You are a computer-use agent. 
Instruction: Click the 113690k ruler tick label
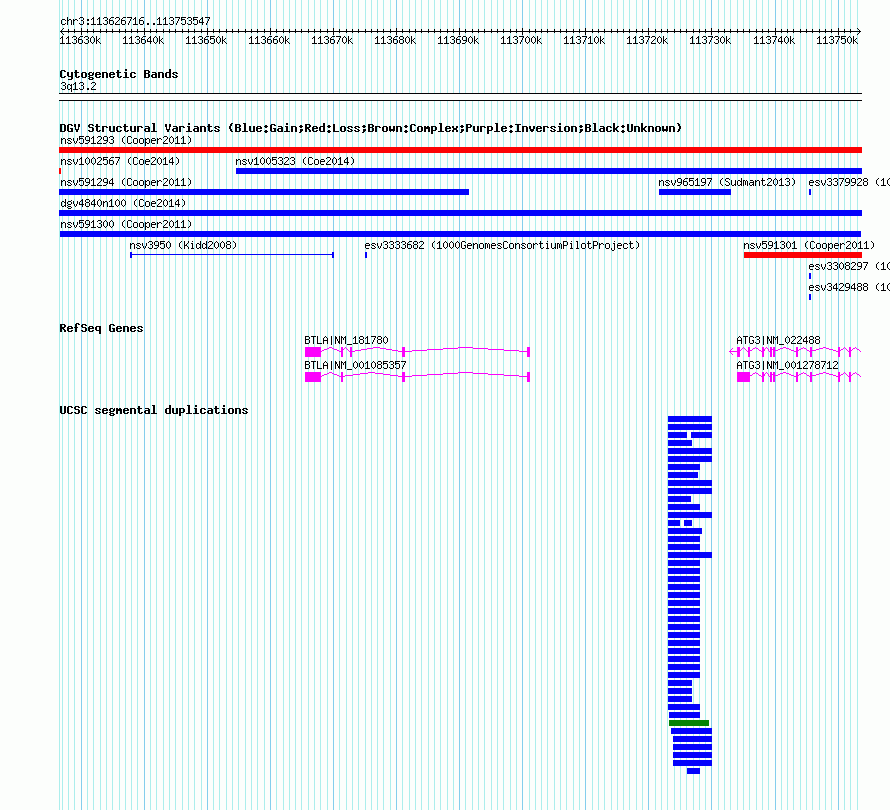(458, 40)
